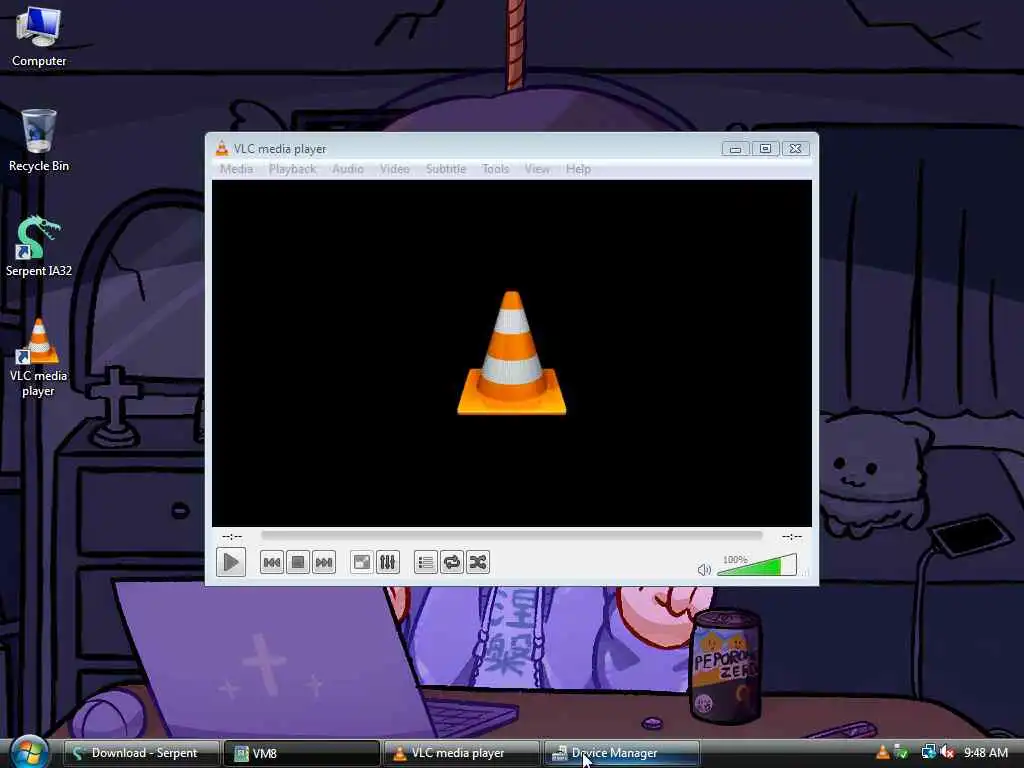Image resolution: width=1024 pixels, height=768 pixels.
Task: Open the Media menu
Action: coord(236,169)
